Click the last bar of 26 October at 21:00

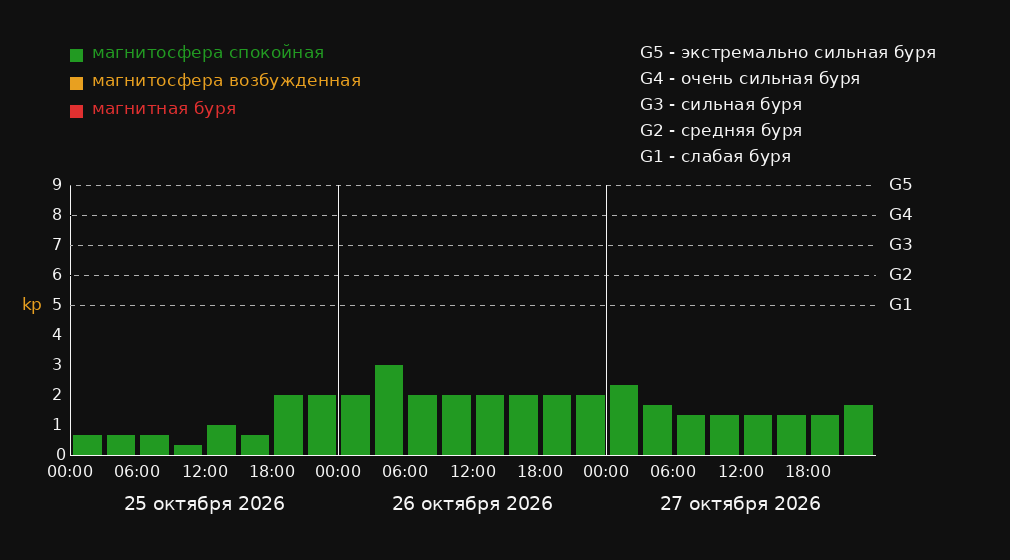(590, 425)
